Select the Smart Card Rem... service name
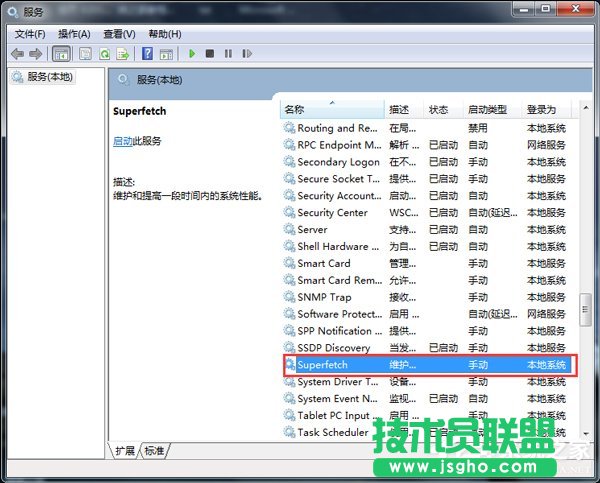The image size is (600, 483). (x=340, y=280)
